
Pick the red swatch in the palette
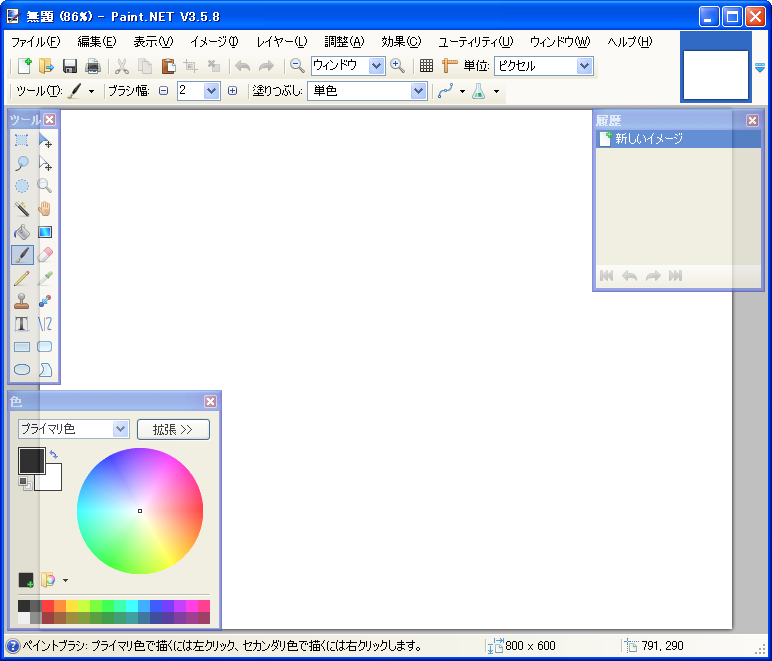coord(48,606)
